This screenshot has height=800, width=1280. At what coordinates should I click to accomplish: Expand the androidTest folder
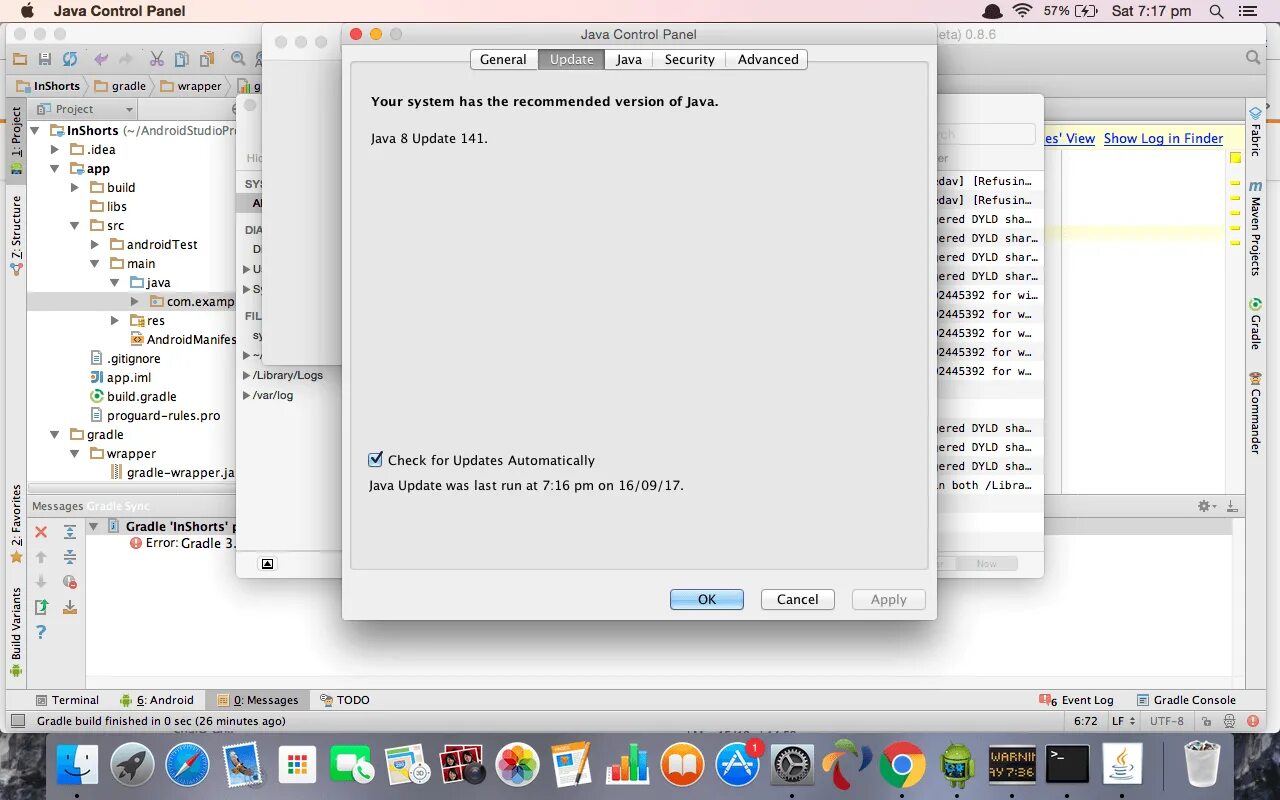(95, 245)
